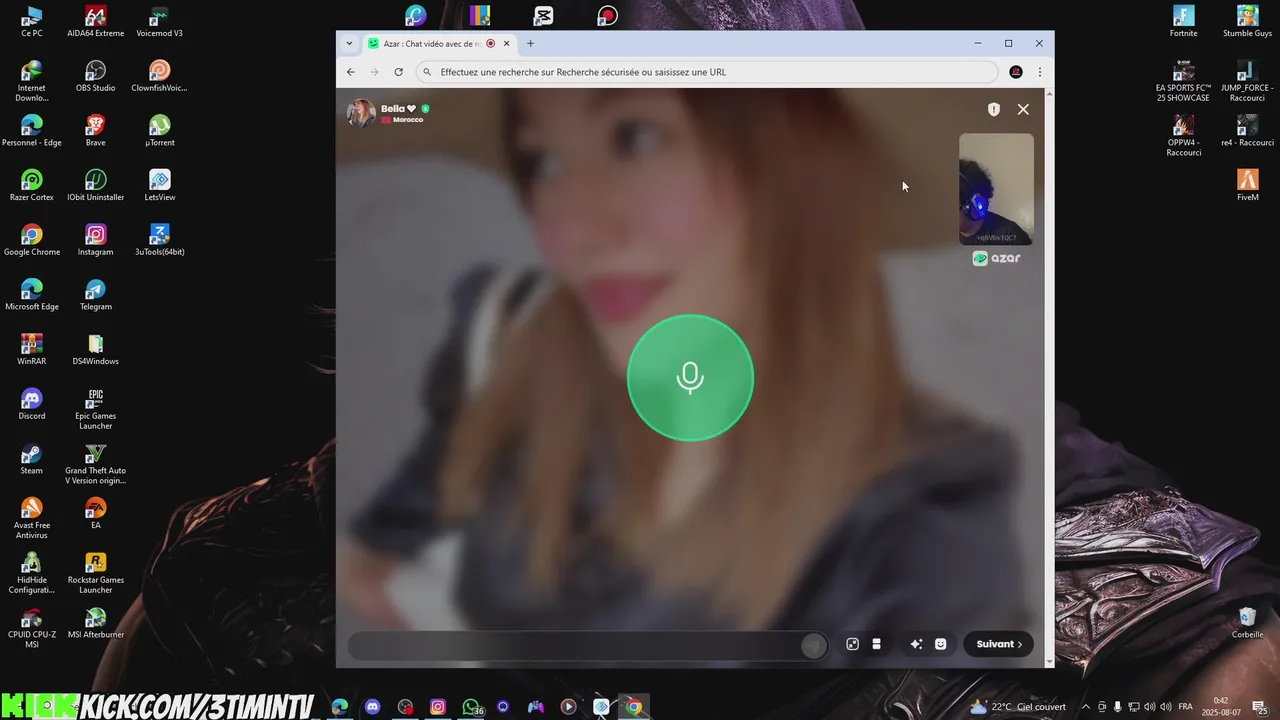Viewport: 1280px width, 720px height.
Task: Open the taskbar clock and date
Action: coord(1221,707)
